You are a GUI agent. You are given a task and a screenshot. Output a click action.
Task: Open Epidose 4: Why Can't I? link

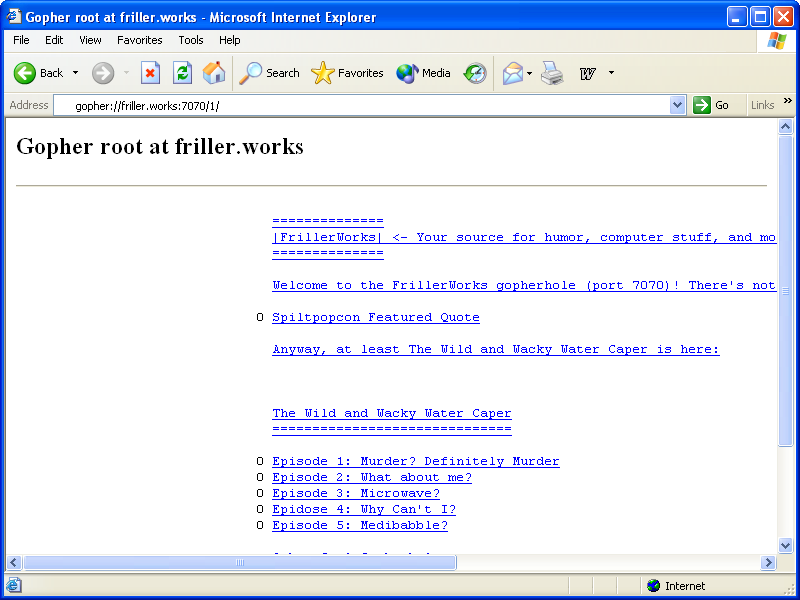pos(364,509)
